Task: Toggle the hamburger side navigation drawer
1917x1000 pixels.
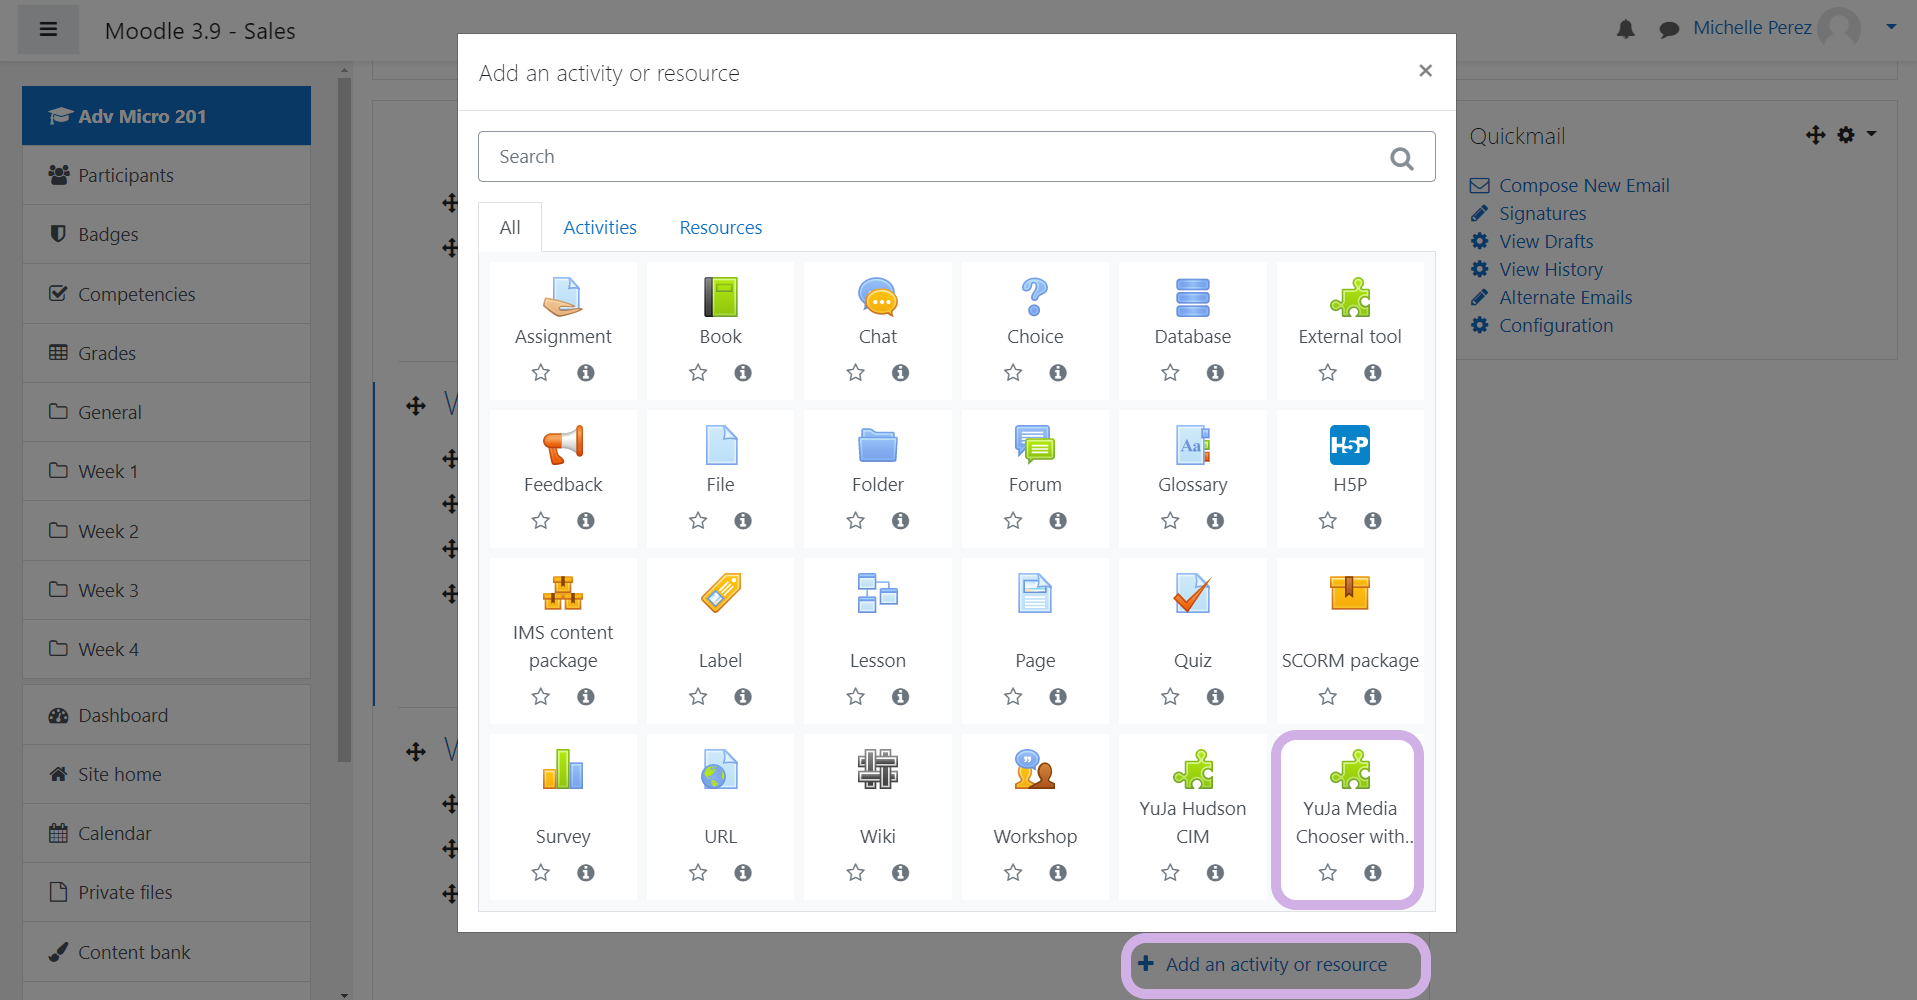Action: (x=48, y=30)
